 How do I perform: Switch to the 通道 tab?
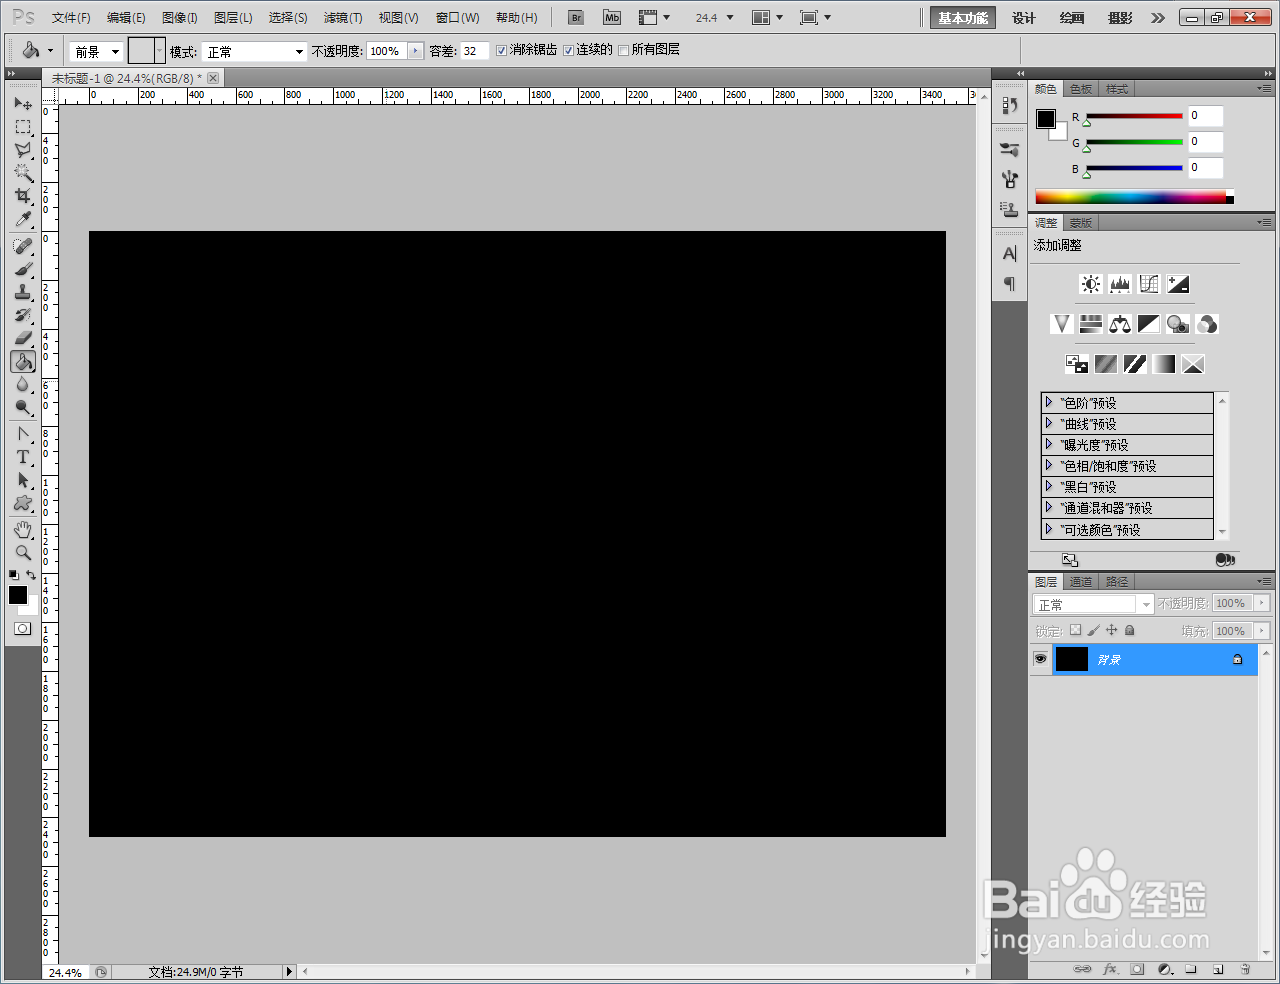tap(1081, 581)
